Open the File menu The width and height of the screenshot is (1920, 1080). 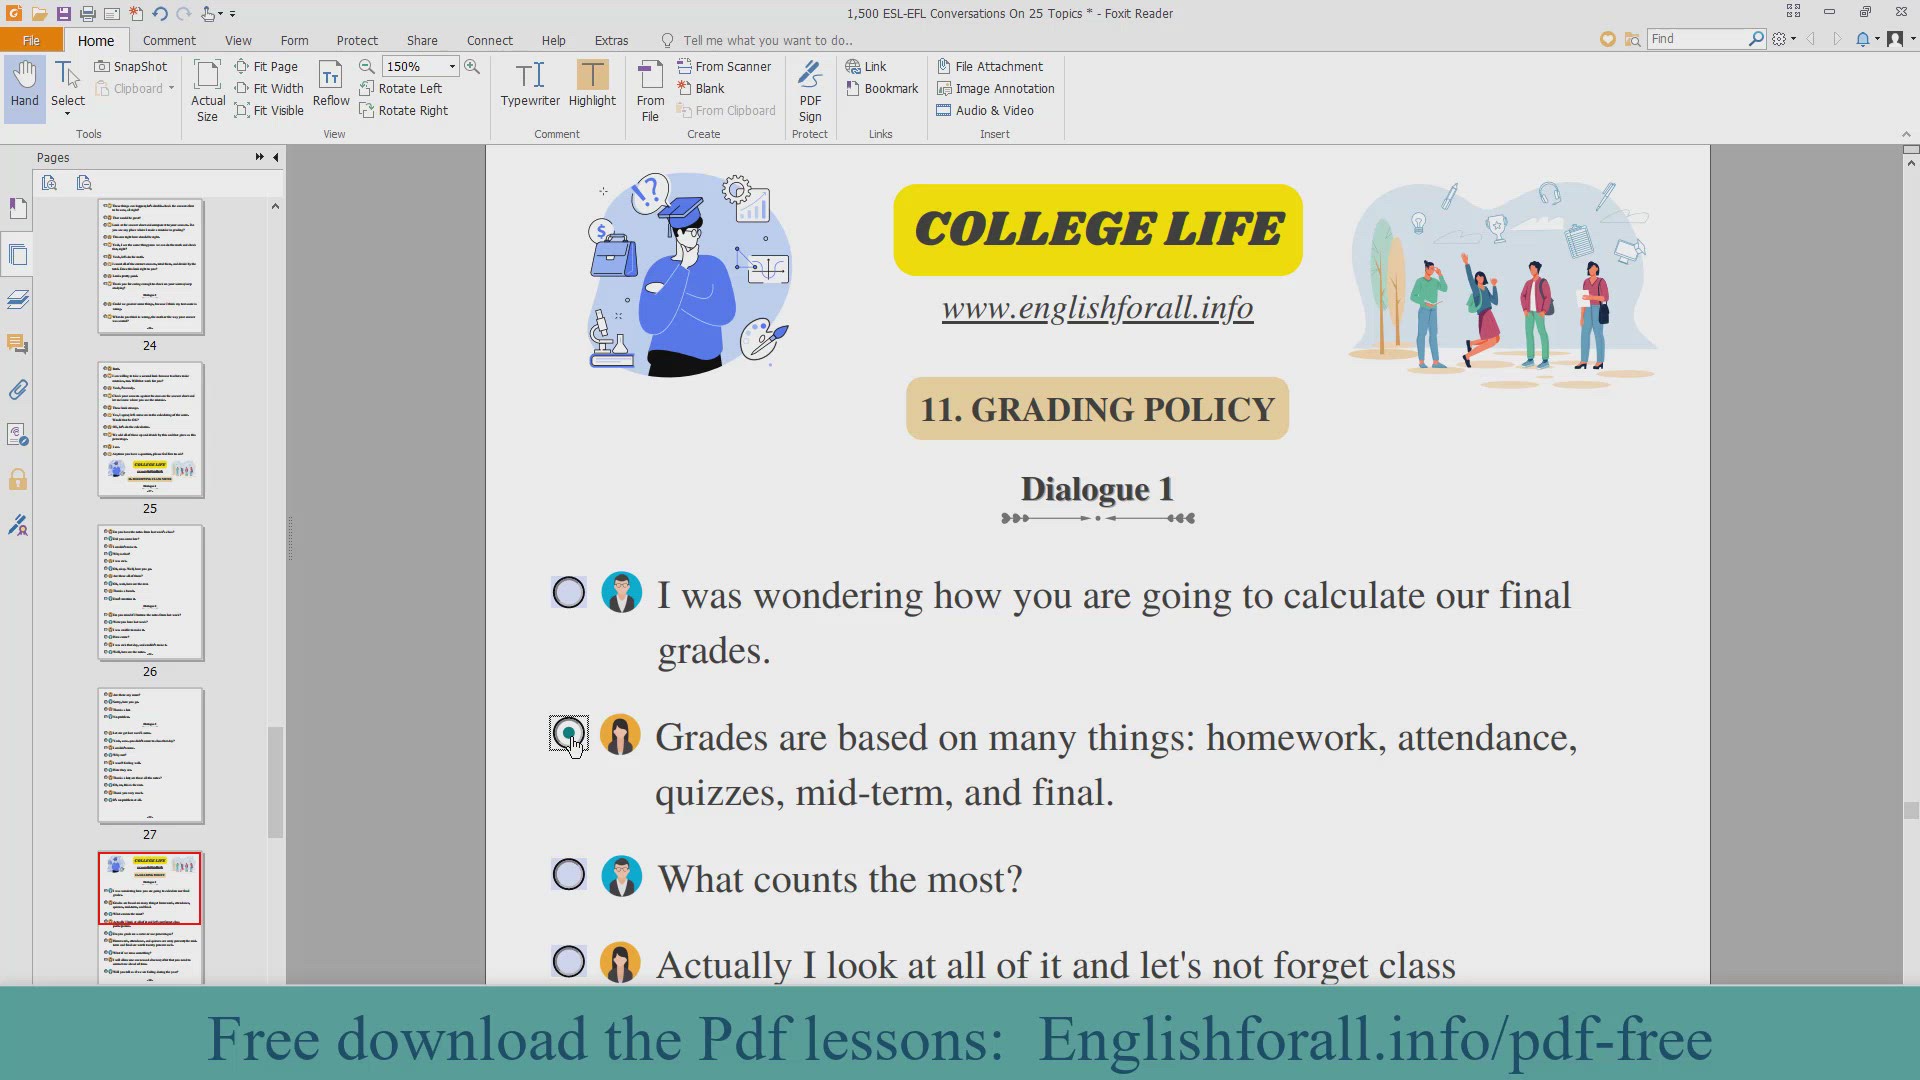[31, 40]
